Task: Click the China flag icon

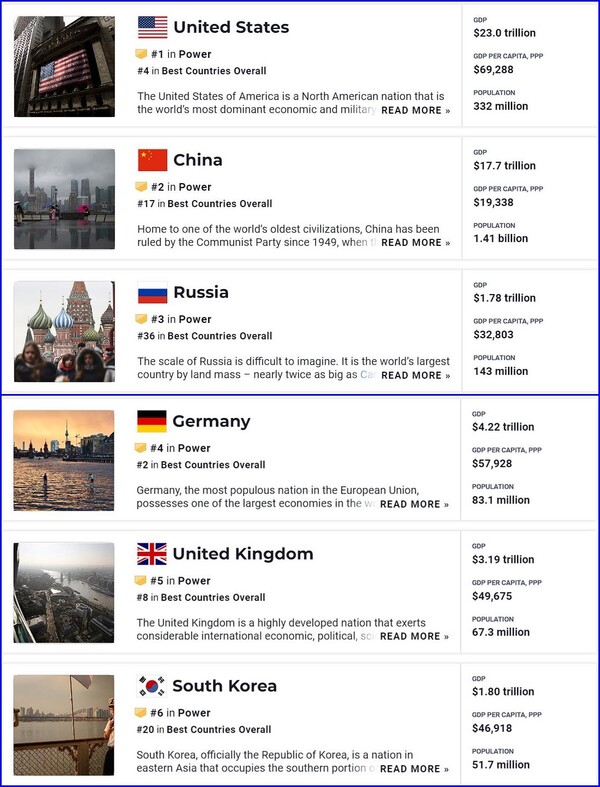Action: click(x=152, y=160)
